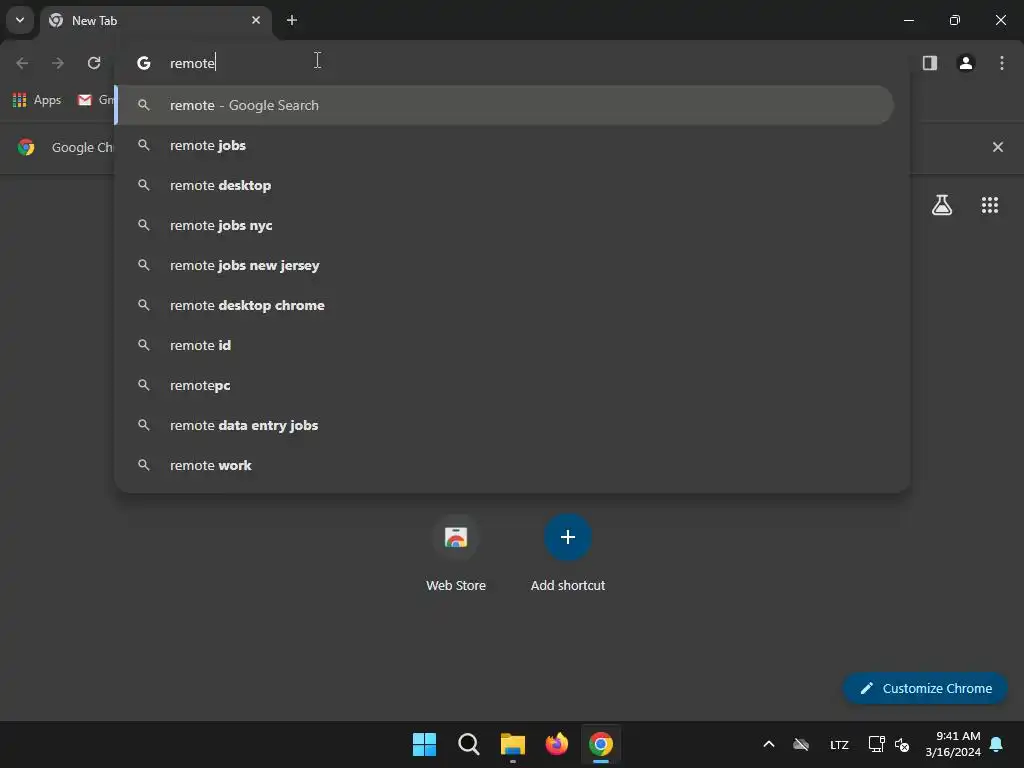Screen dimensions: 1024x768
Task: Click the Chrome taskbar icon
Action: coord(601,744)
